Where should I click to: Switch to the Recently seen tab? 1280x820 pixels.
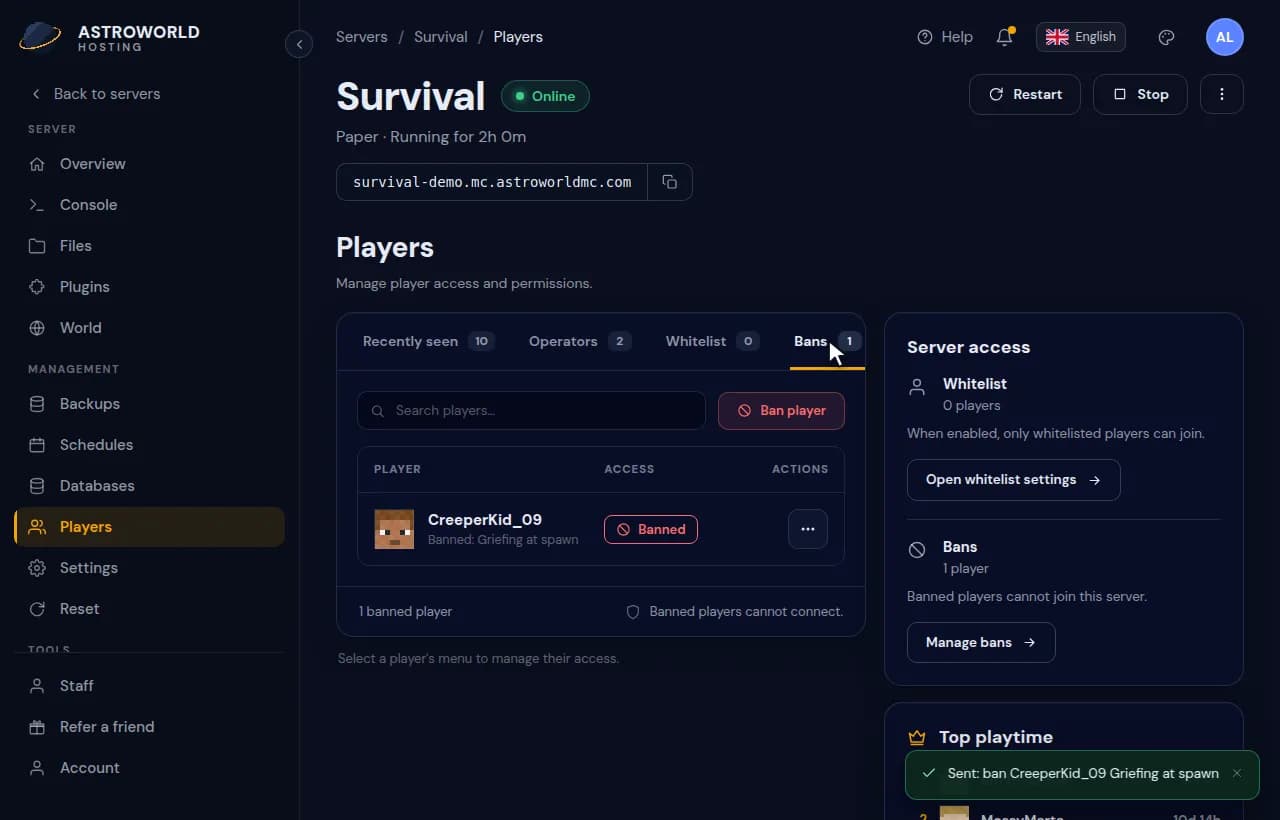tap(428, 341)
